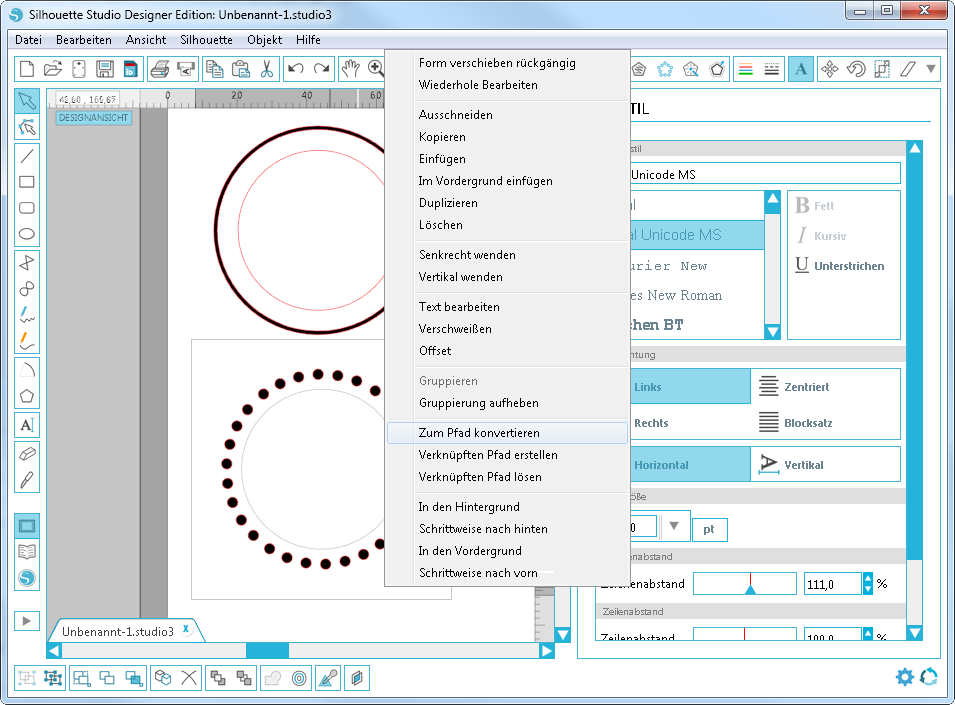Select the Ellipse drawing tool
This screenshot has width=955, height=705.
coord(28,235)
